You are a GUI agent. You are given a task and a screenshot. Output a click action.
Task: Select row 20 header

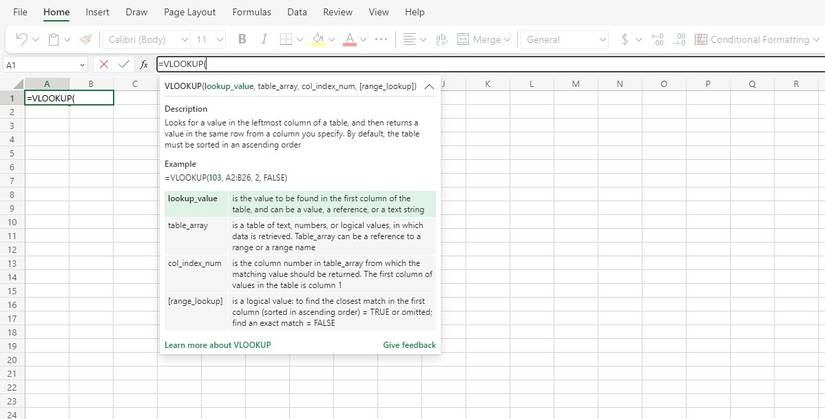tap(12, 360)
